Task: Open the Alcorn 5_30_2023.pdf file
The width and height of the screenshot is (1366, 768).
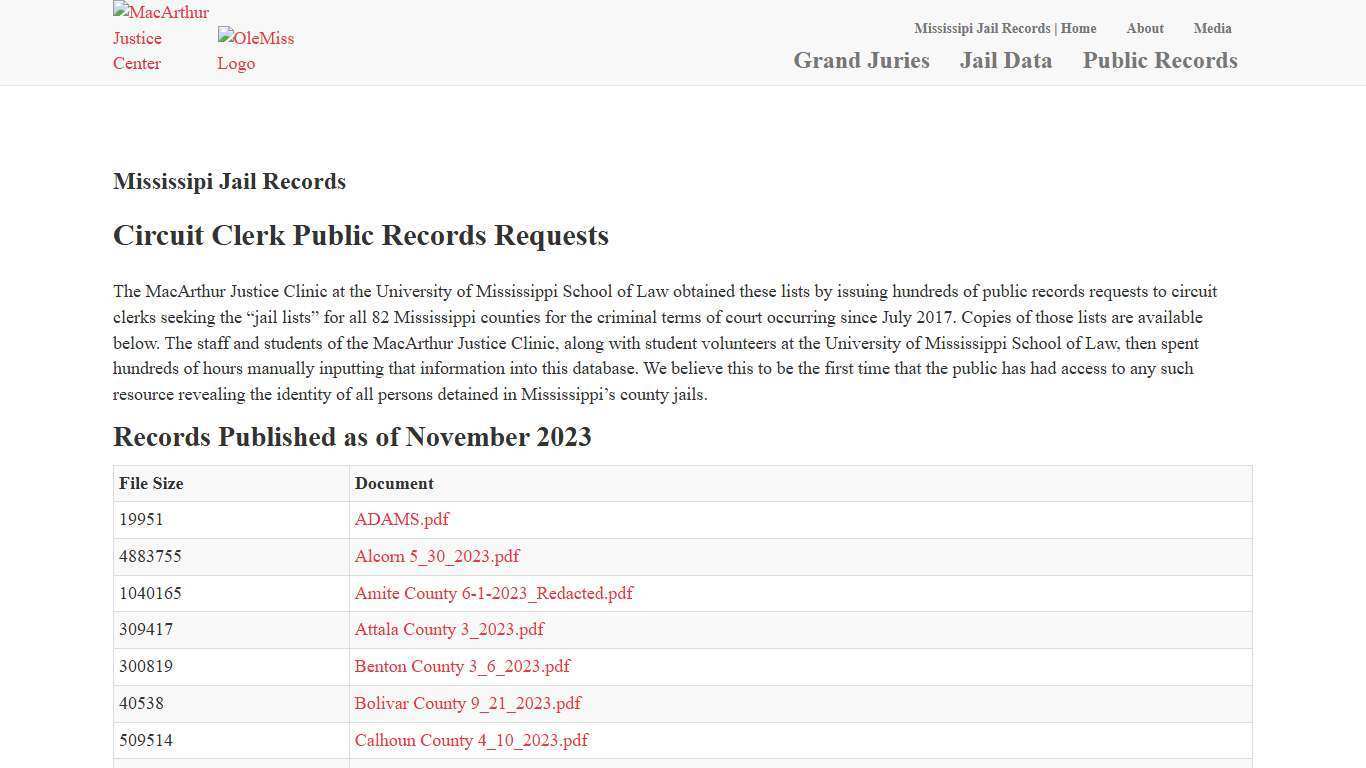Action: click(x=437, y=556)
